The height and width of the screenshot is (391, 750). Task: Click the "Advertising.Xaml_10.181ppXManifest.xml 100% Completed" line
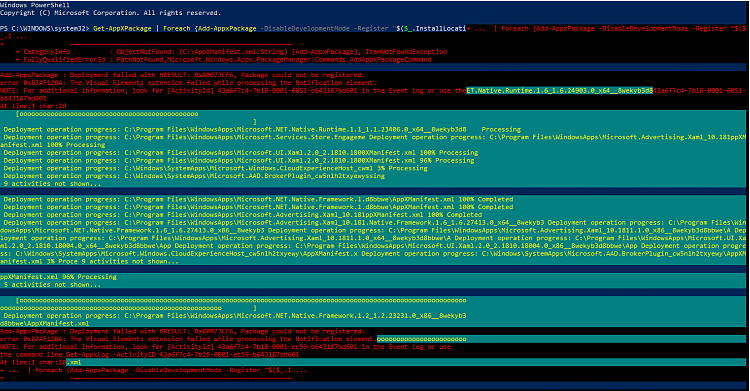pyautogui.click(x=243, y=215)
